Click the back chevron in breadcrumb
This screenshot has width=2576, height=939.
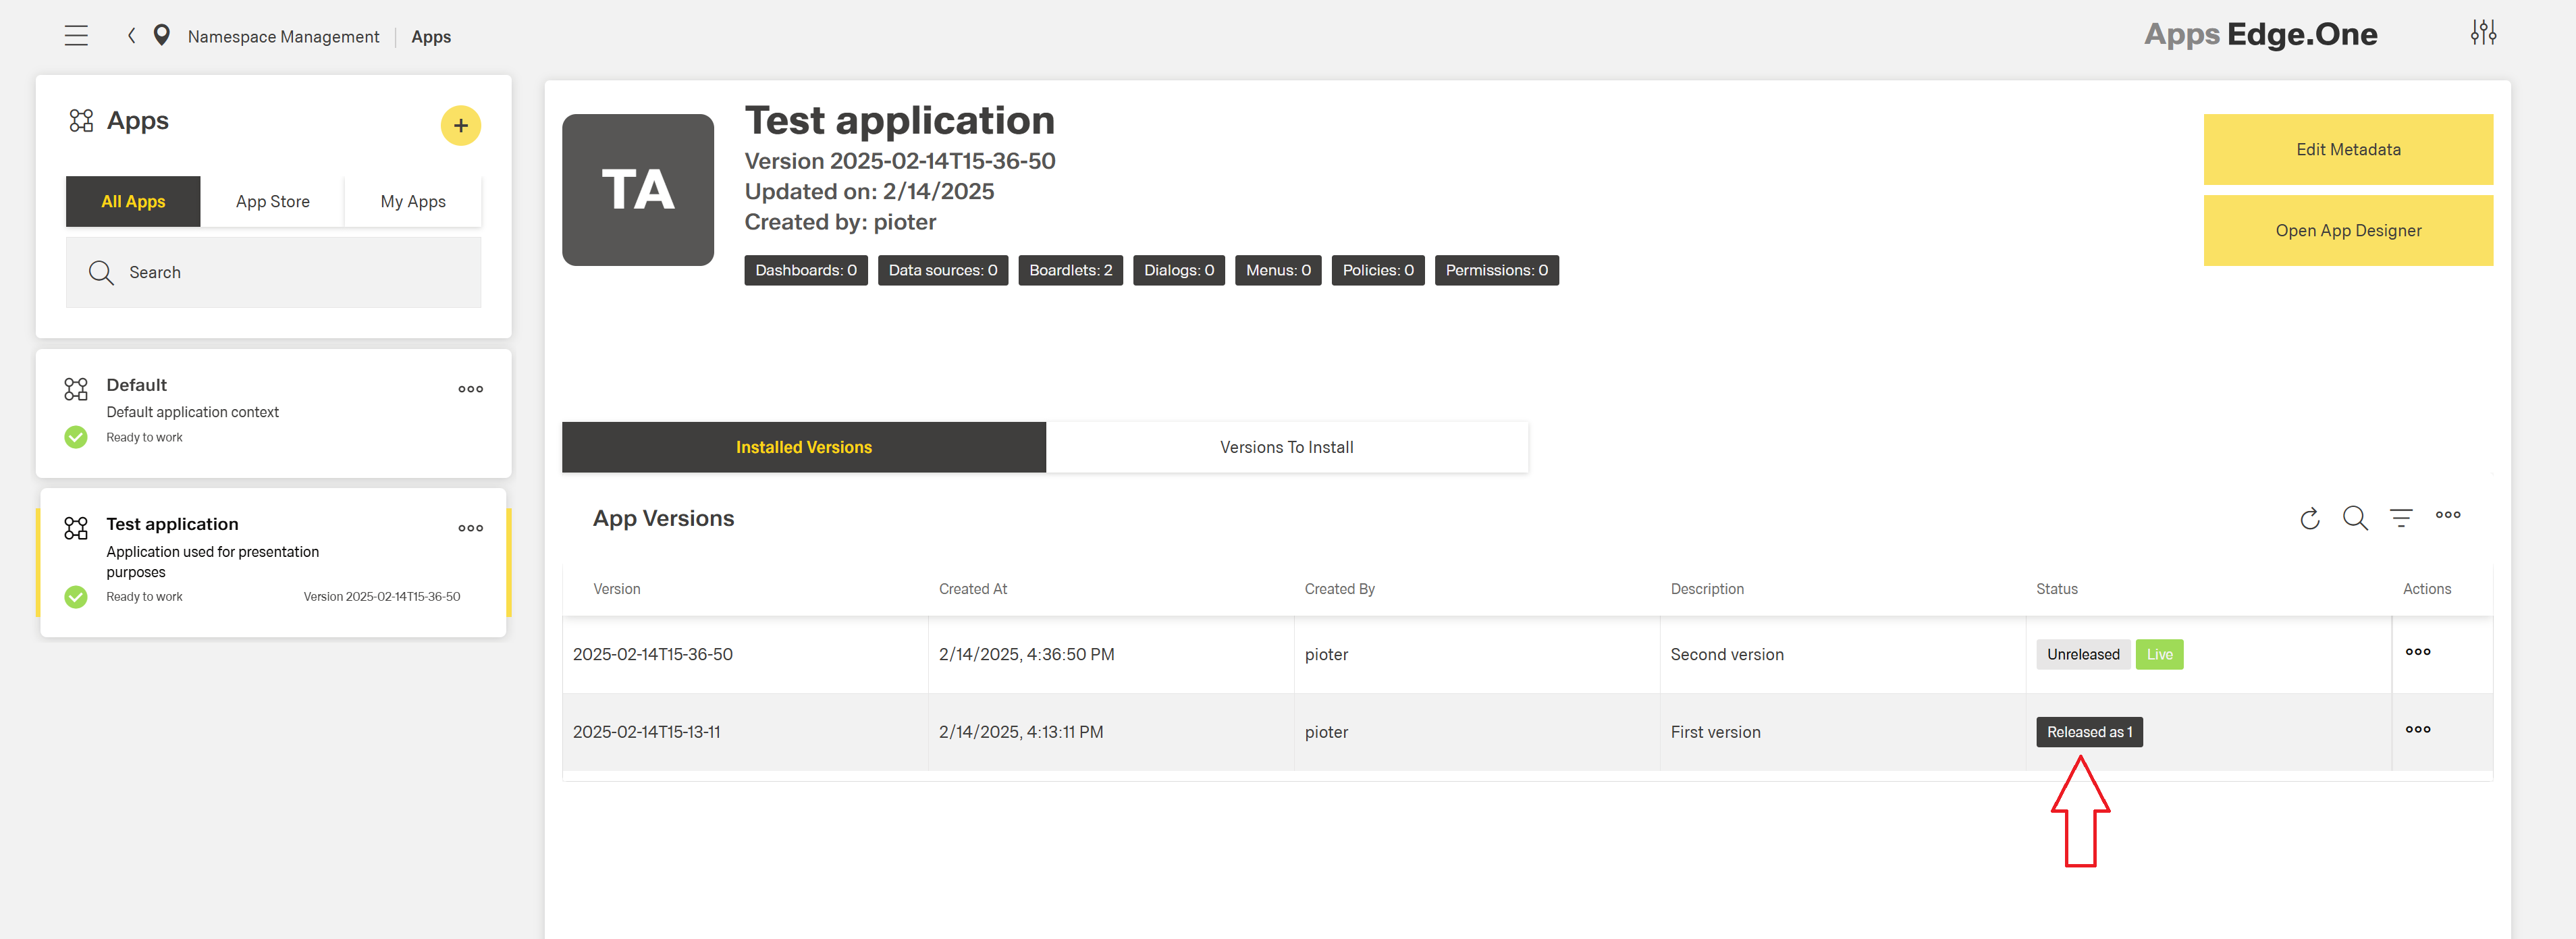131,36
